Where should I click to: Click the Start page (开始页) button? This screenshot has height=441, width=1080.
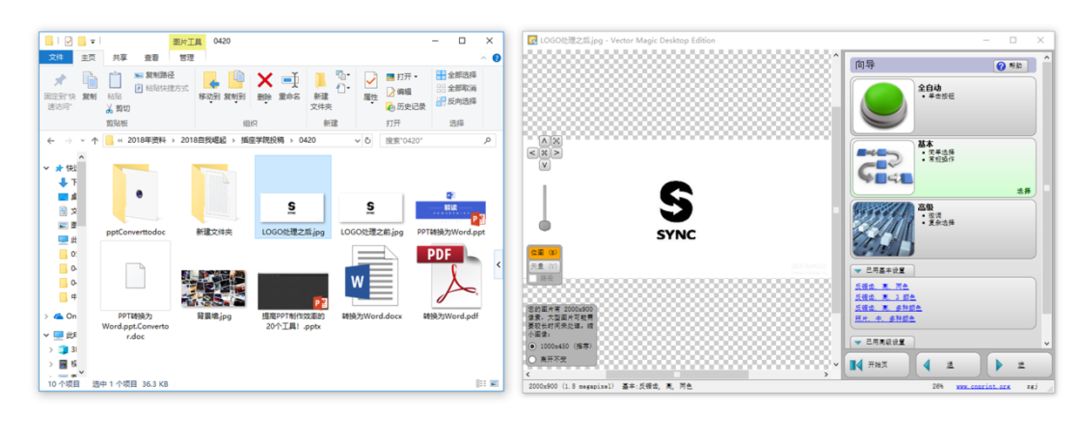[x=878, y=365]
